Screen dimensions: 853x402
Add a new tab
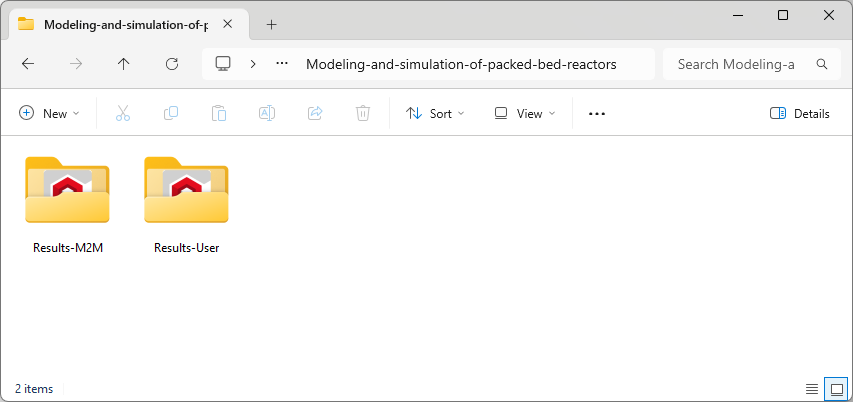tap(271, 25)
